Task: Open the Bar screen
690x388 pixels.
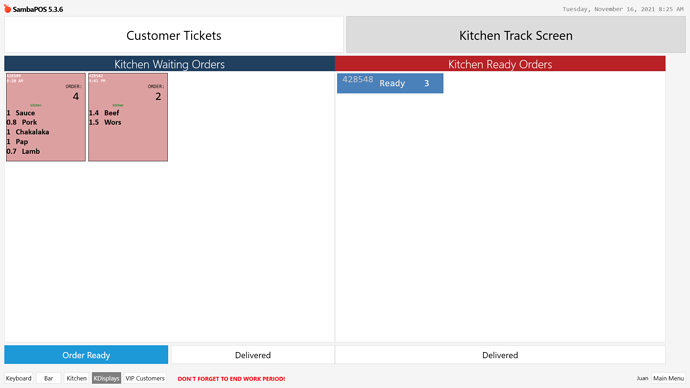Action: 48,378
